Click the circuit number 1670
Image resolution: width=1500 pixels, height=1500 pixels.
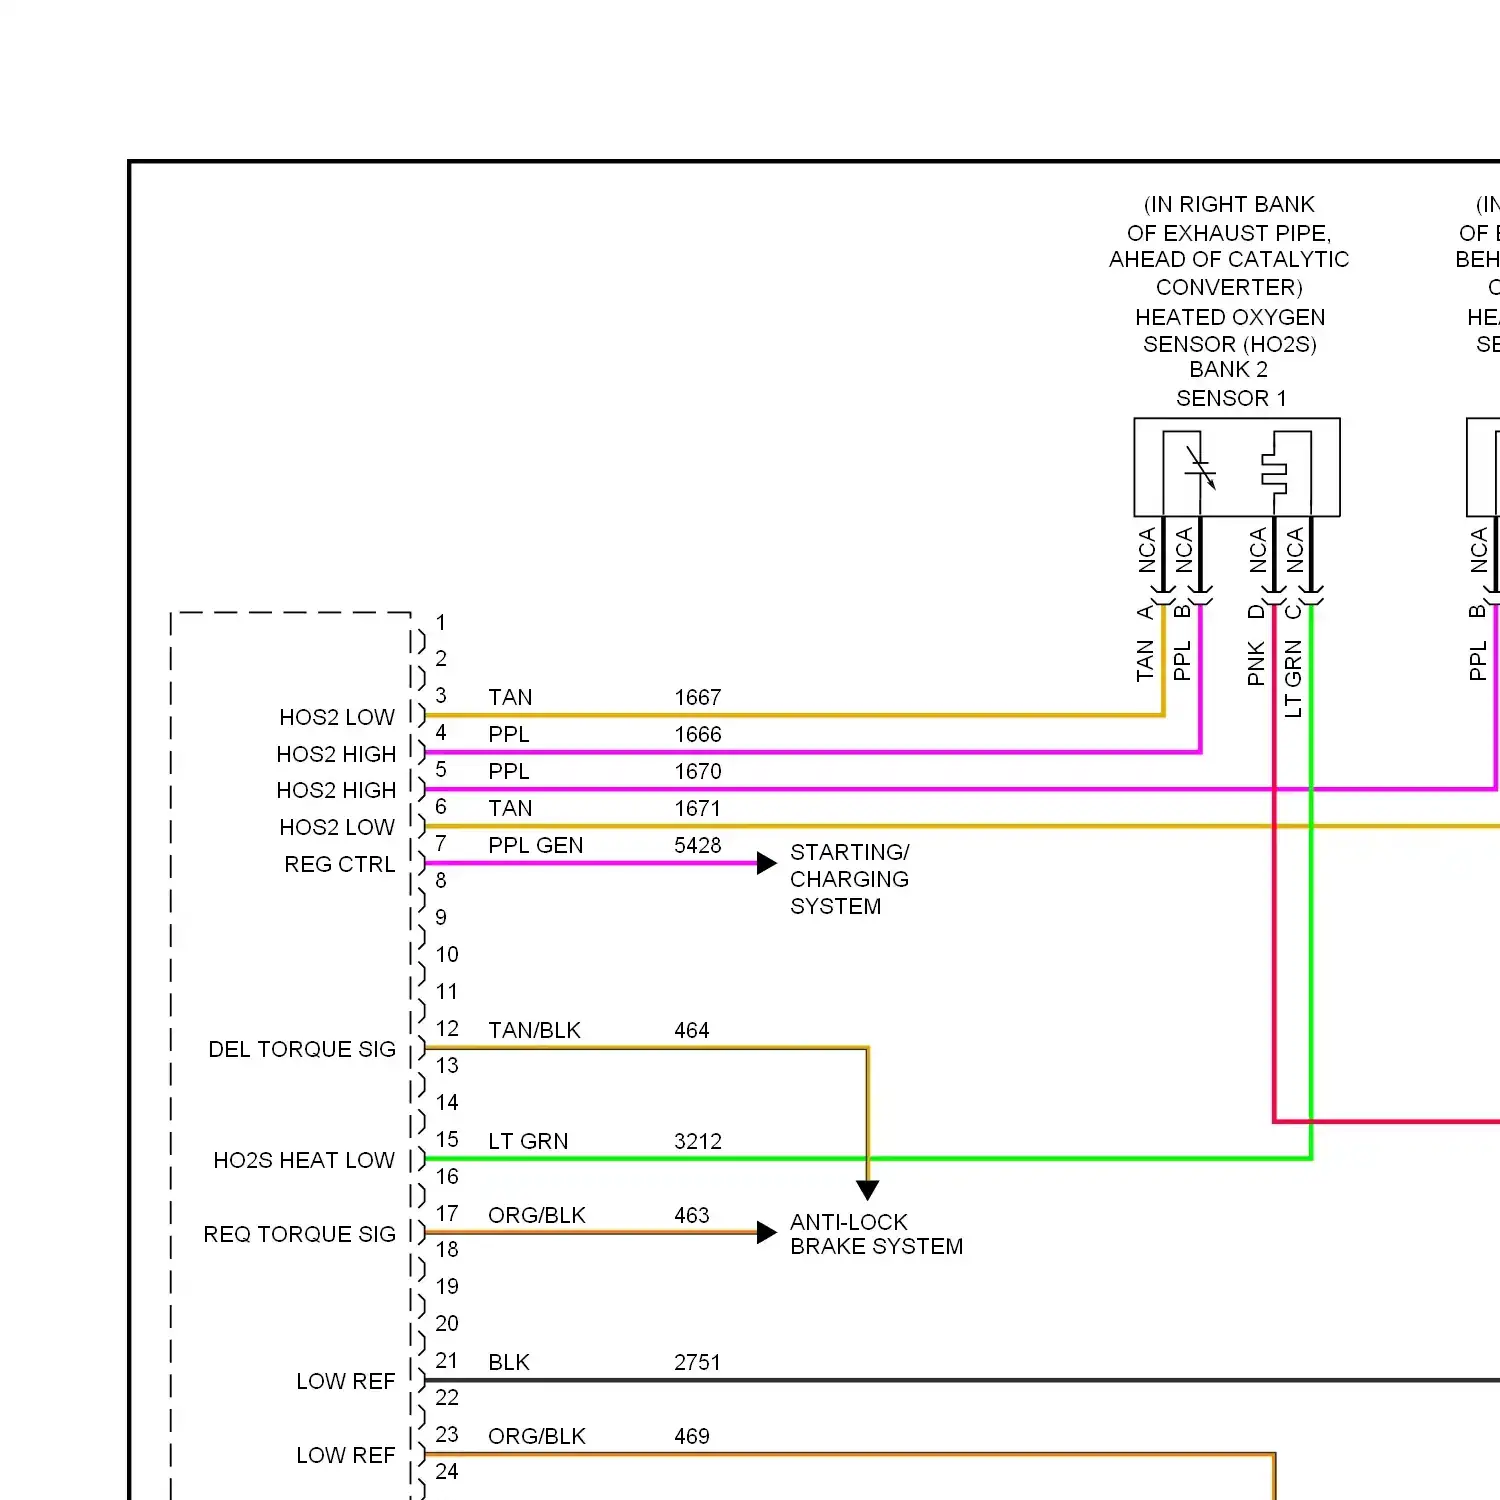coord(697,771)
